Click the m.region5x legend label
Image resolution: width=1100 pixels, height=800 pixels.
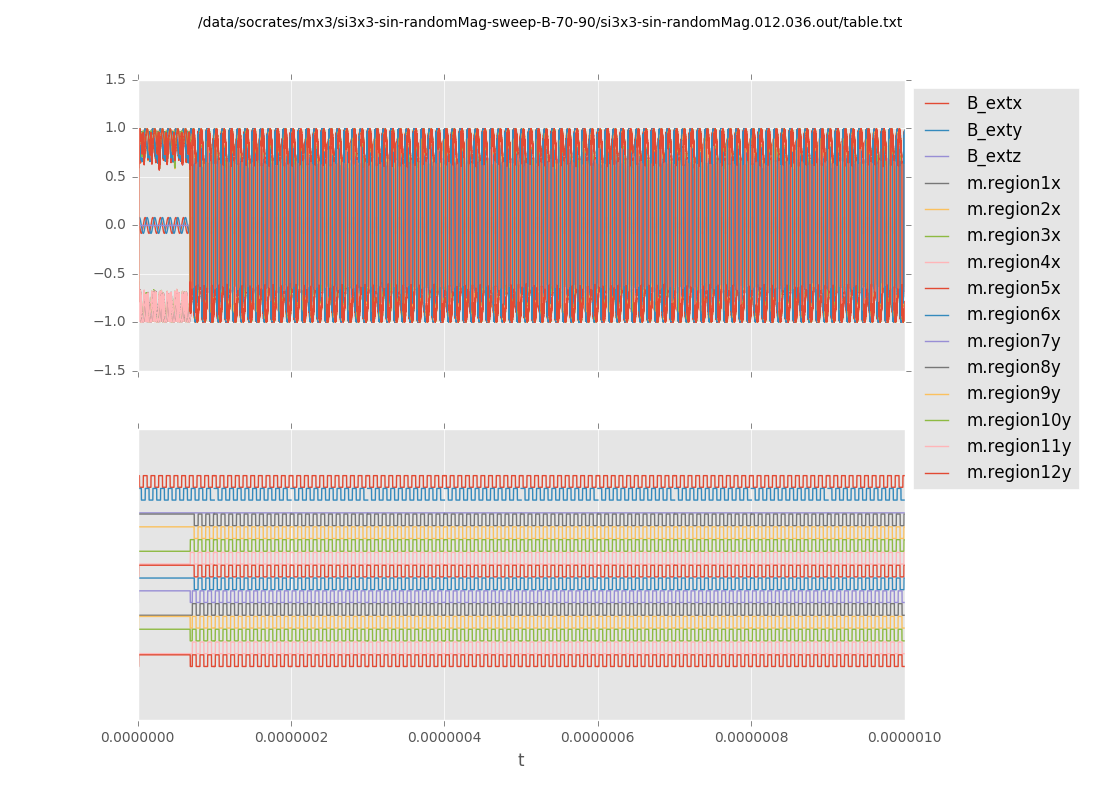tap(1013, 288)
